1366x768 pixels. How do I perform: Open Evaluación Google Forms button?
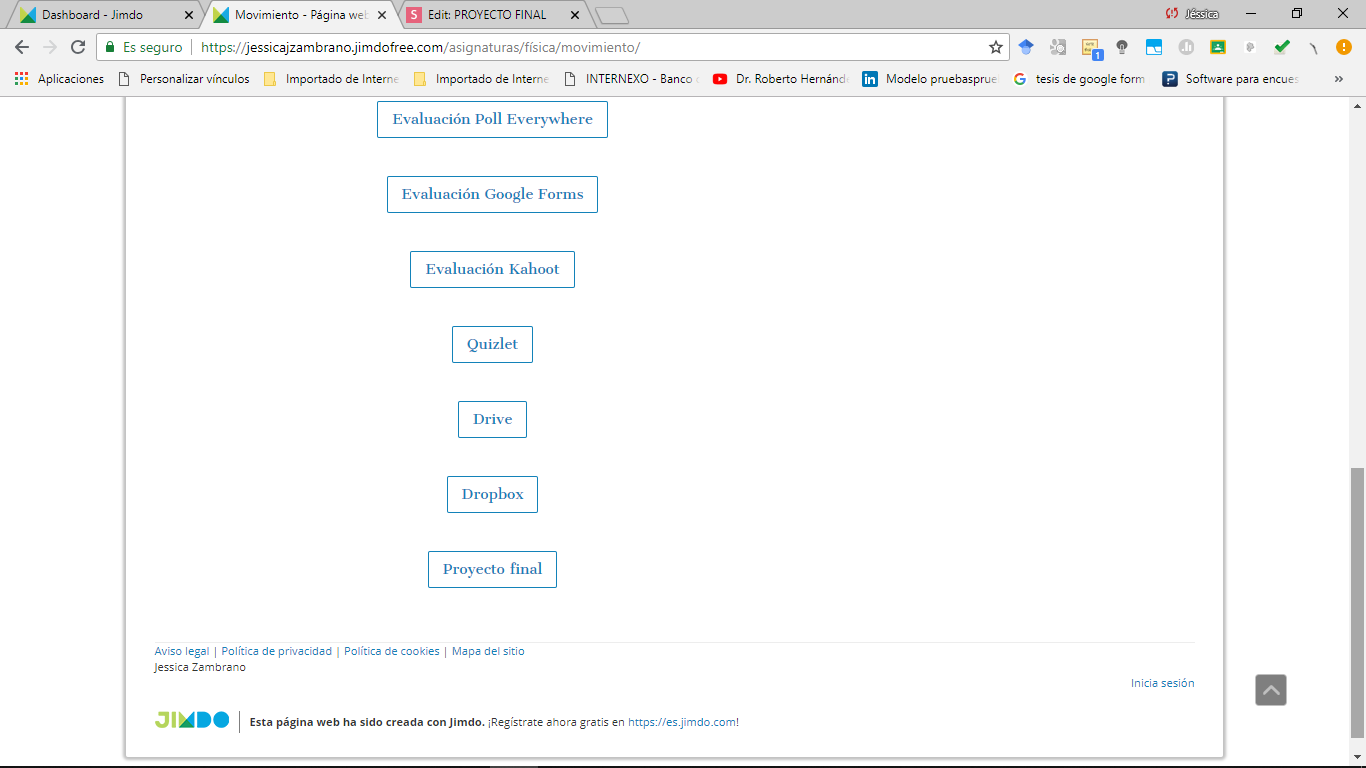(x=492, y=194)
